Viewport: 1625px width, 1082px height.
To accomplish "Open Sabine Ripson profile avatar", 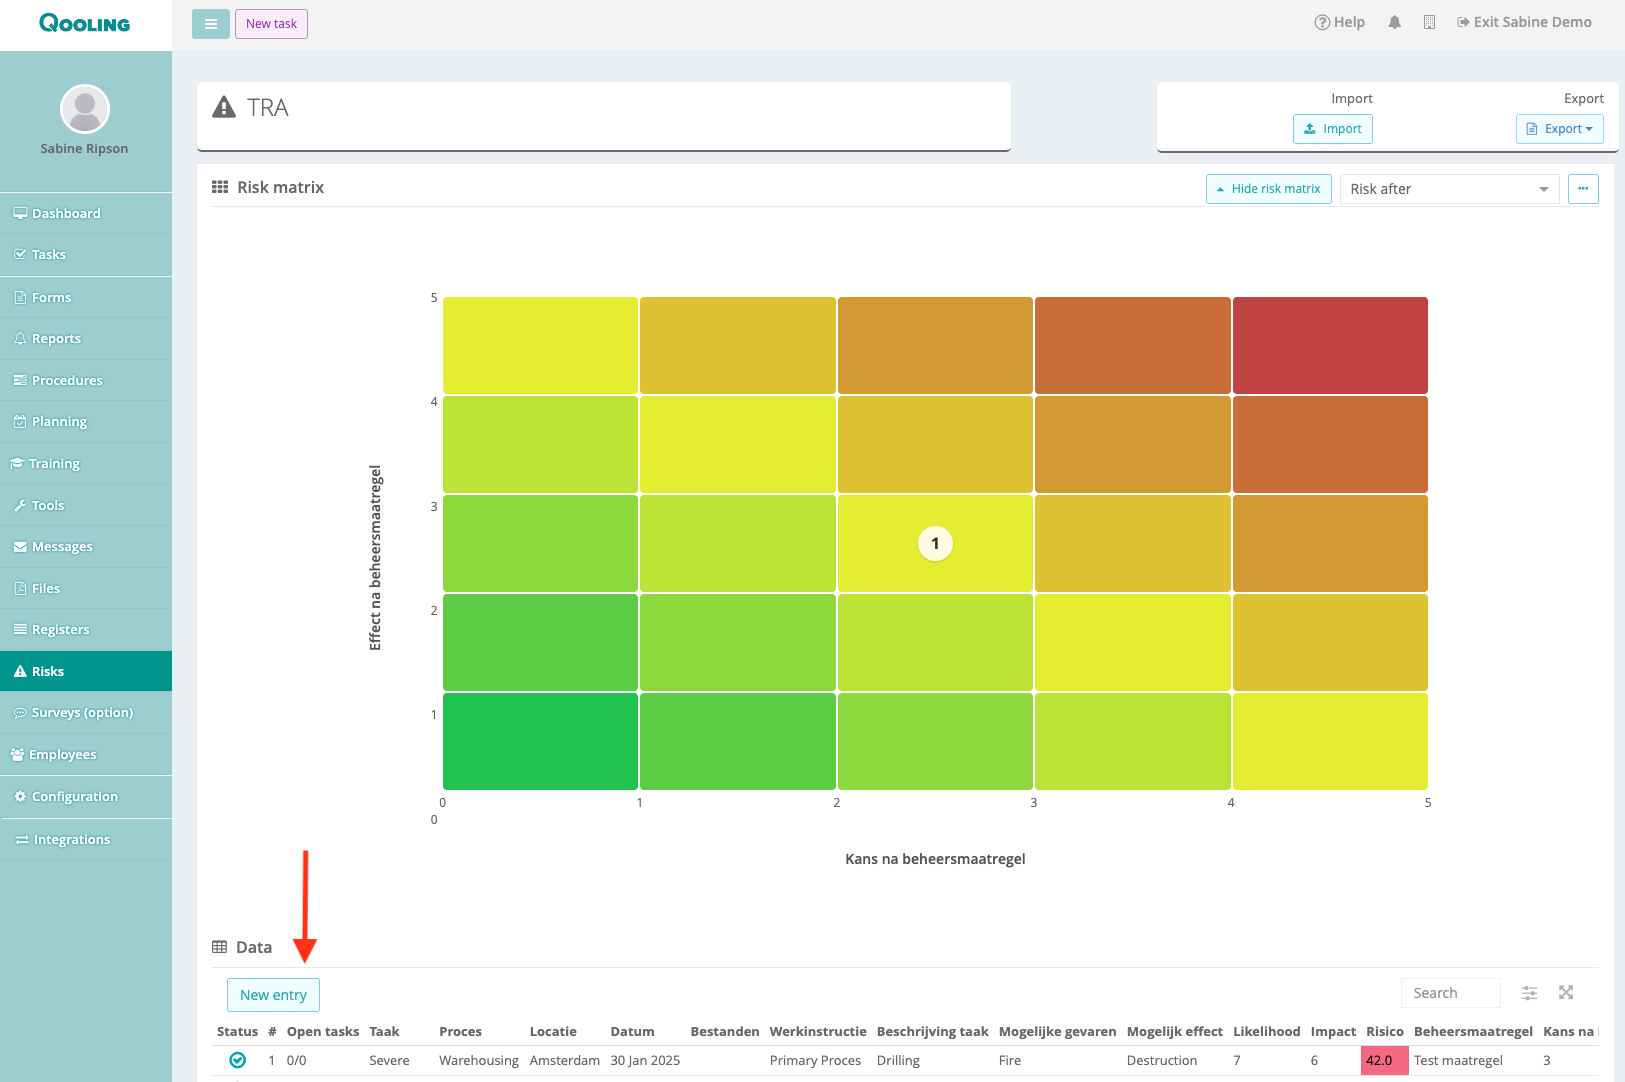I will tap(85, 109).
